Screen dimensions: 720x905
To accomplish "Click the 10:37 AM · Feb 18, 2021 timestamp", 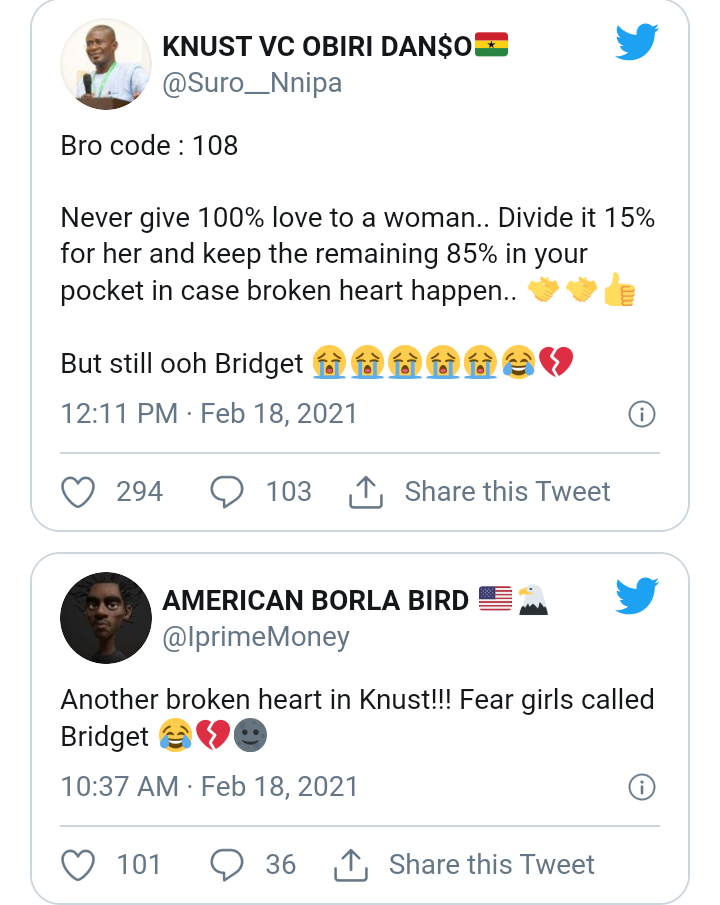I will (209, 786).
